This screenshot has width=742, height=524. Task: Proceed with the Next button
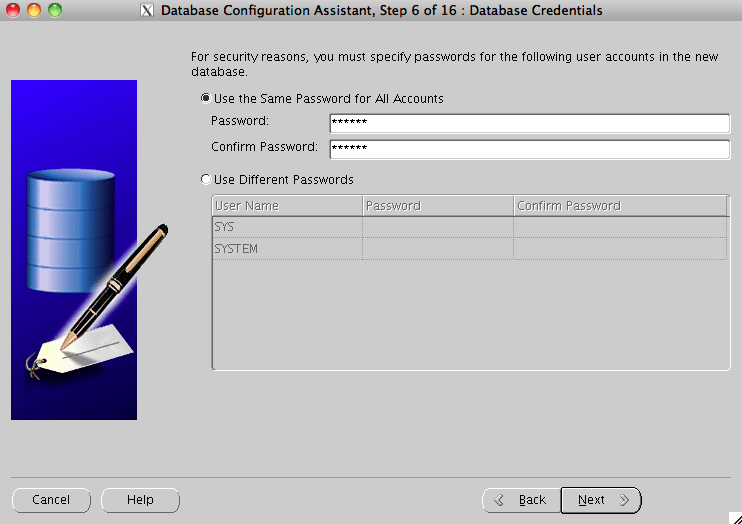click(600, 500)
